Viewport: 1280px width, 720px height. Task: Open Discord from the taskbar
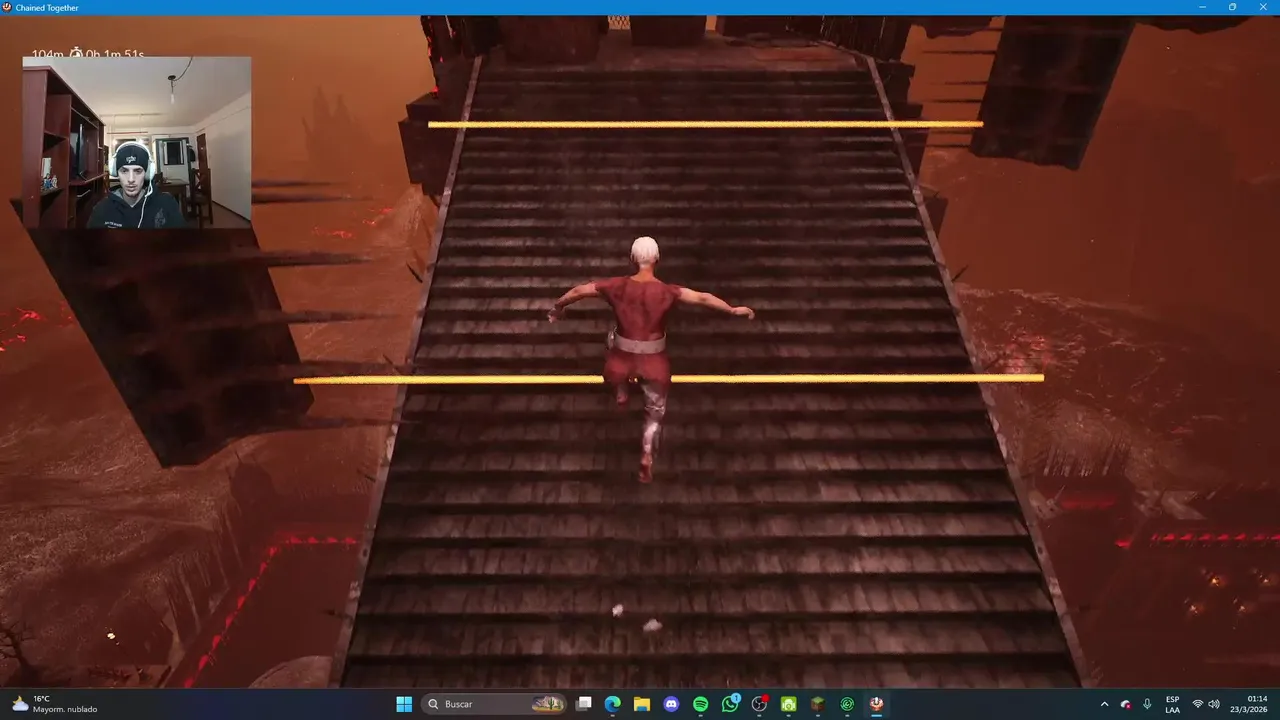tap(671, 704)
